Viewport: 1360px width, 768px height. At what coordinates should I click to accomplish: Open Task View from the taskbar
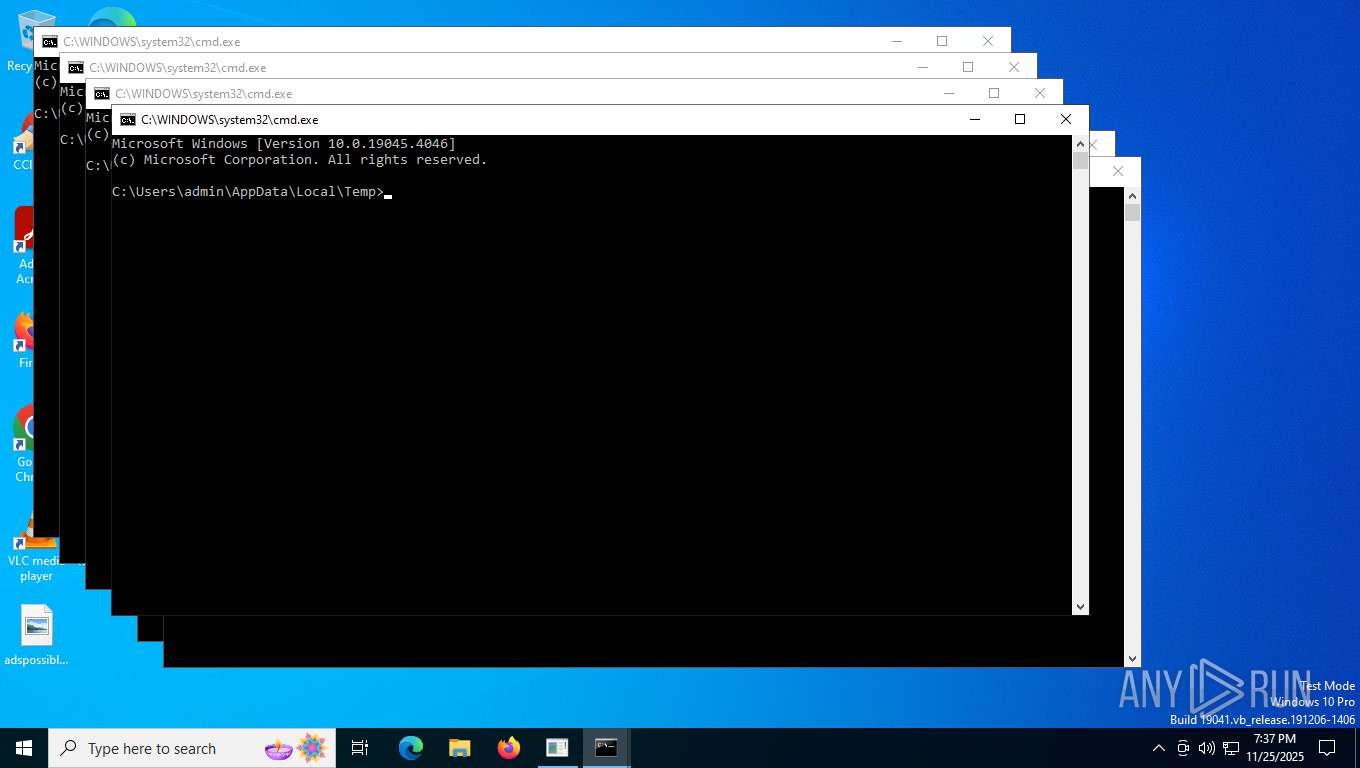[x=360, y=748]
